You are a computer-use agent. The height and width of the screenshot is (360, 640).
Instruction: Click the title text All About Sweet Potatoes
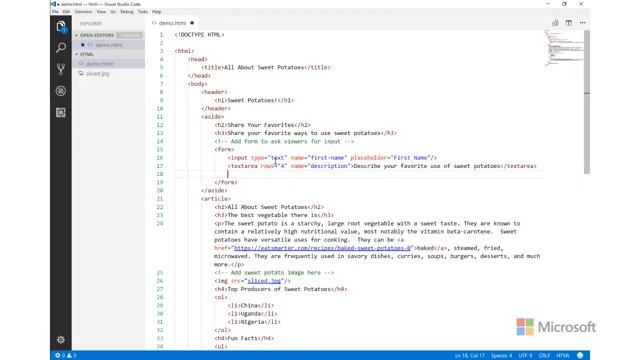click(264, 67)
